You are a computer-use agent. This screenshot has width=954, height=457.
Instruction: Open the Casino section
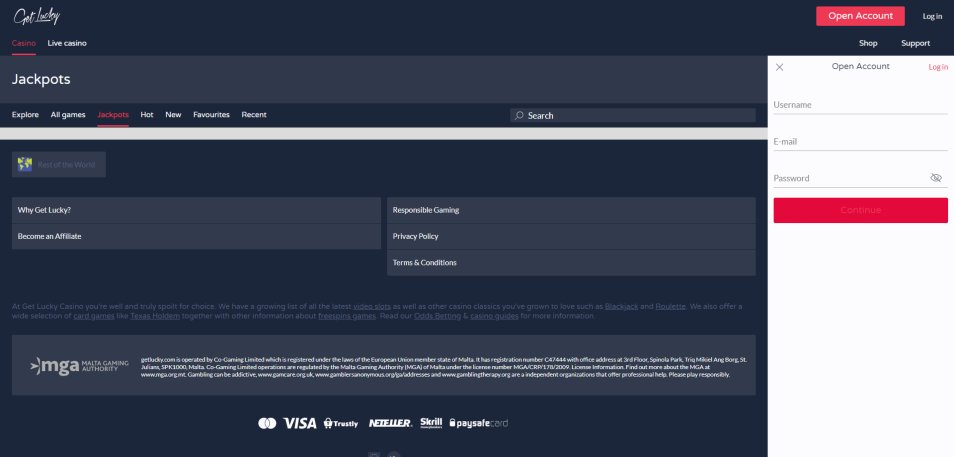[24, 43]
